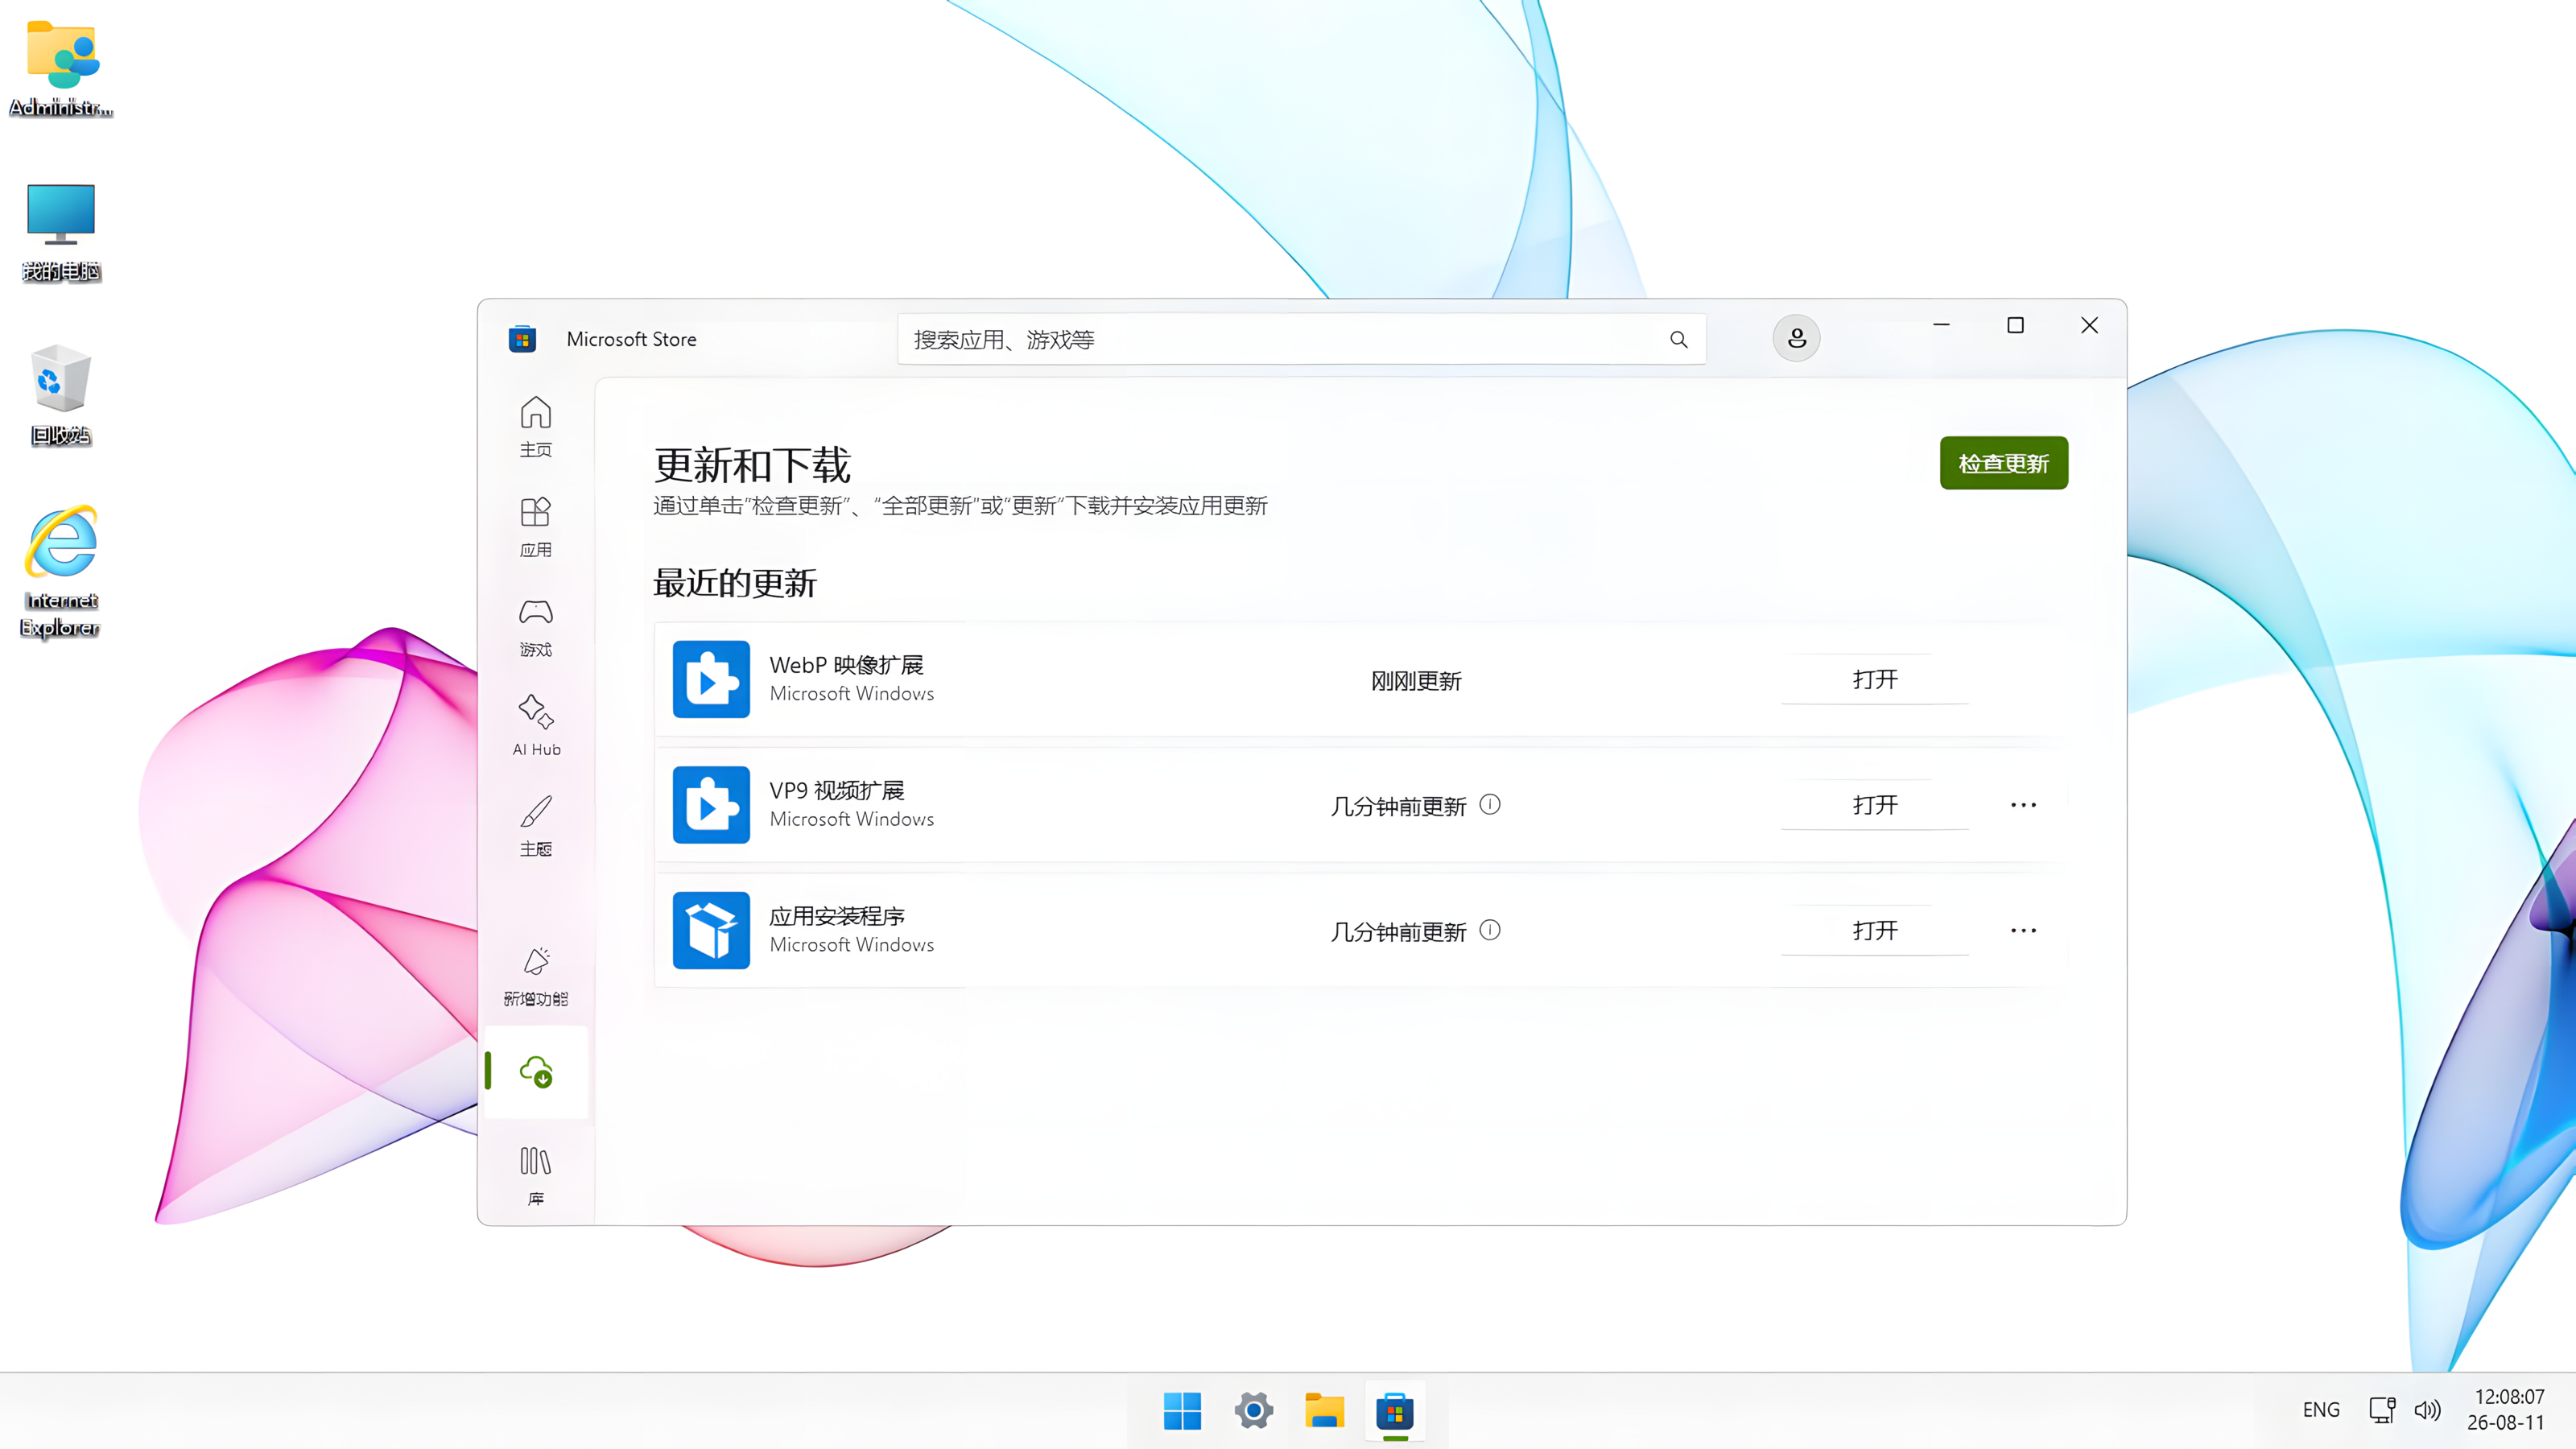Click the WebP 映像扩展 app icon

coord(711,679)
